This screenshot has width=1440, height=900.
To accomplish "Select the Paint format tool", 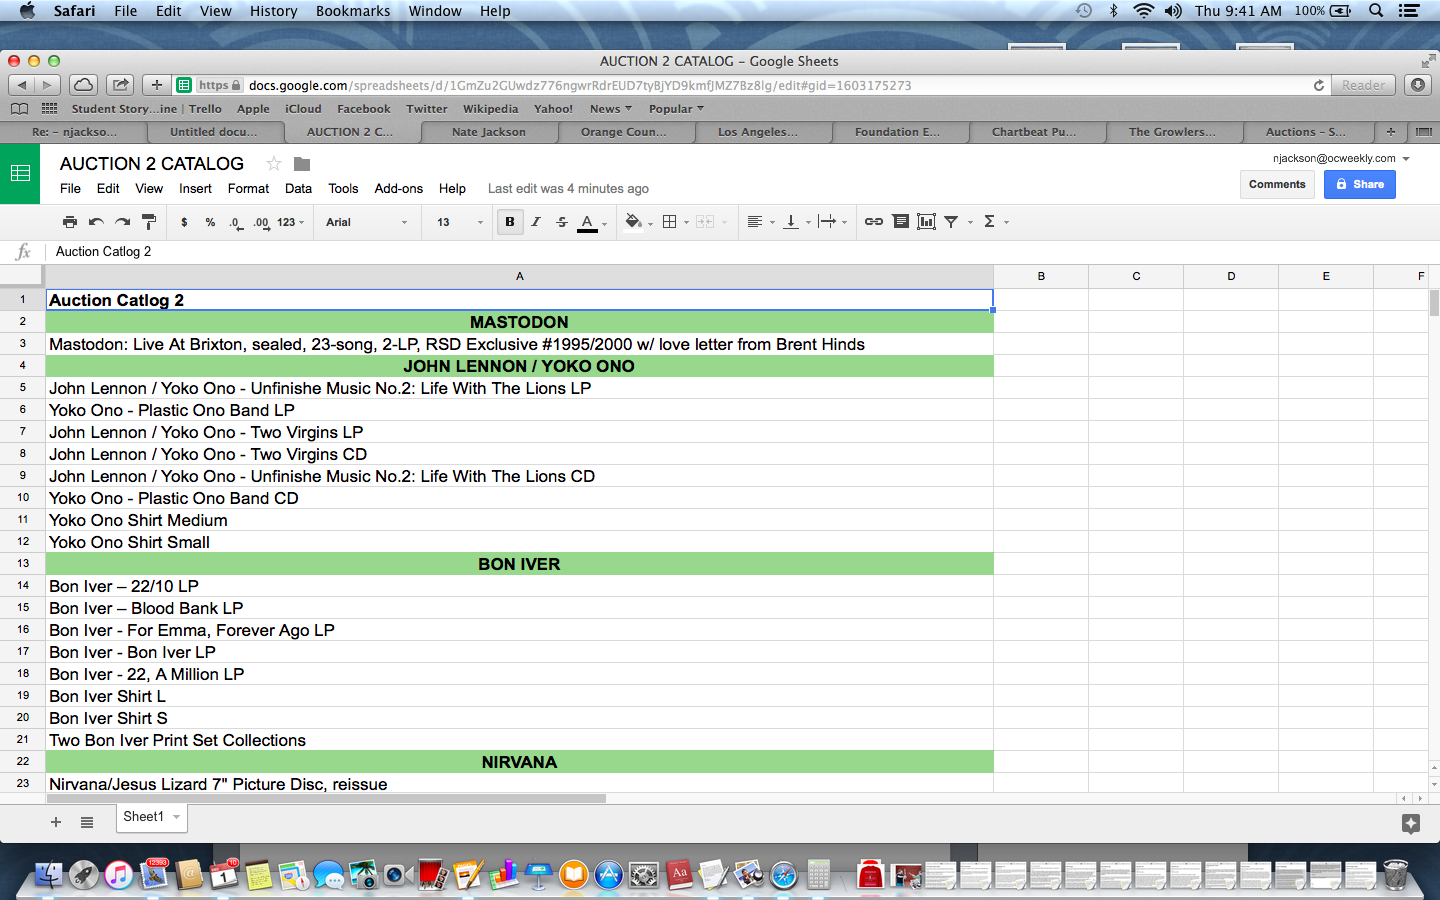I will tap(149, 222).
